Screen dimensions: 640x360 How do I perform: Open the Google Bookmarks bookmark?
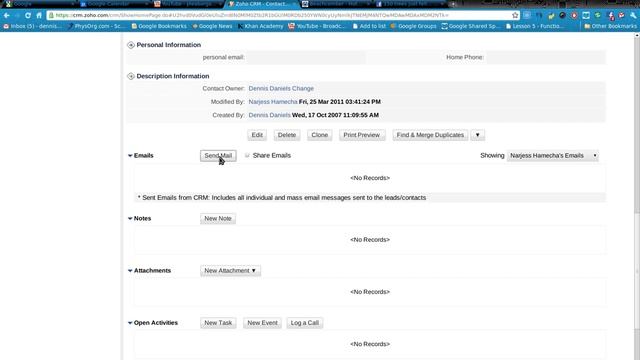tap(159, 26)
